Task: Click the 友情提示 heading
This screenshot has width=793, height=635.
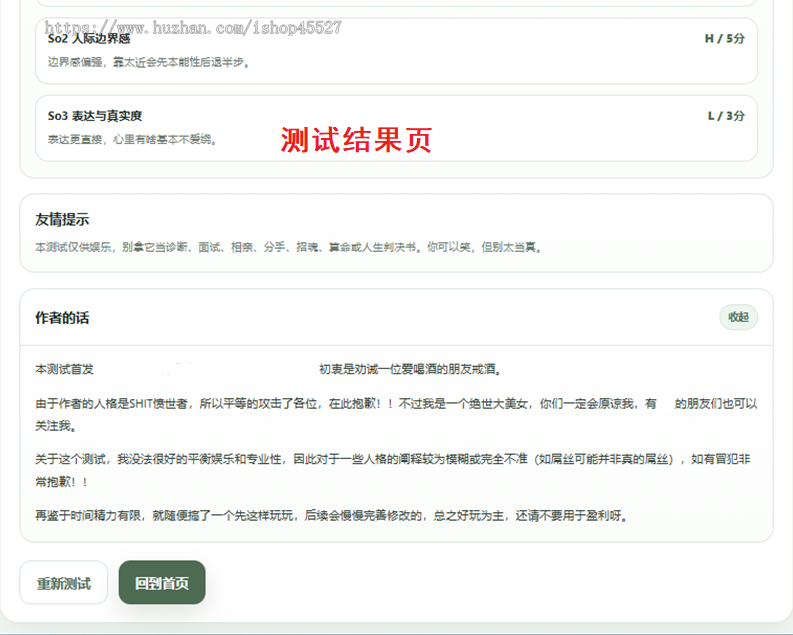Action: pyautogui.click(x=62, y=219)
